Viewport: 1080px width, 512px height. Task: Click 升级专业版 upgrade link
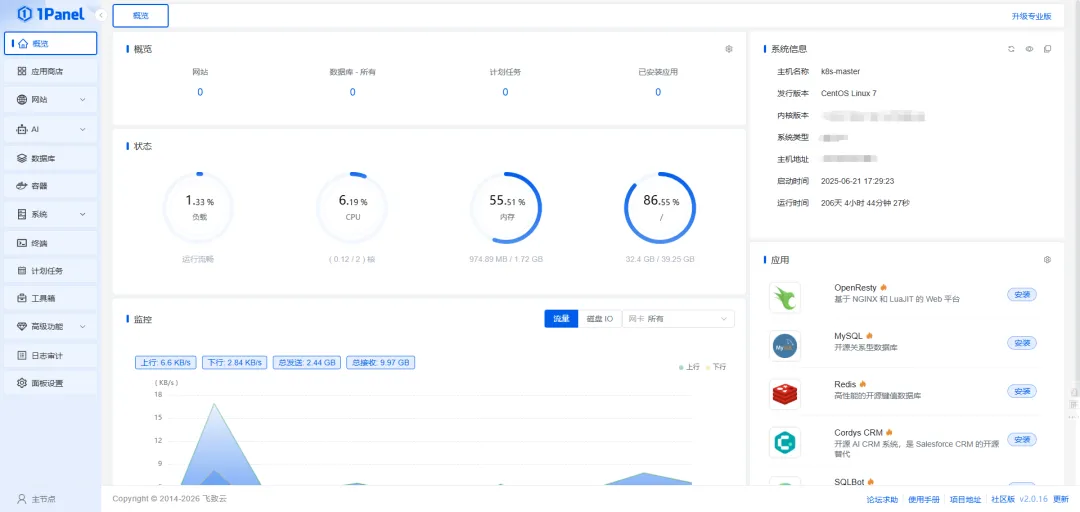point(1031,16)
